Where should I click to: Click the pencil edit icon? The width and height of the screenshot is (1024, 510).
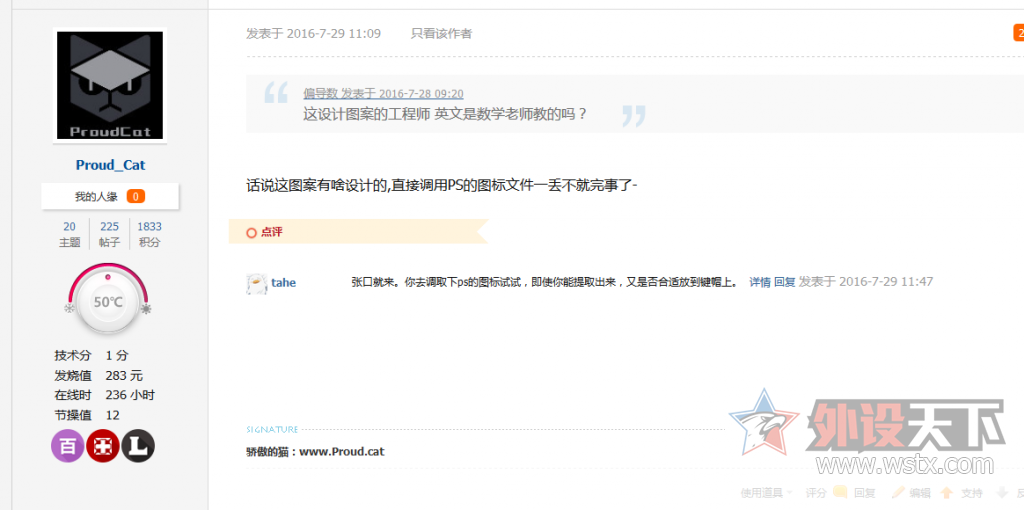pyautogui.click(x=899, y=492)
